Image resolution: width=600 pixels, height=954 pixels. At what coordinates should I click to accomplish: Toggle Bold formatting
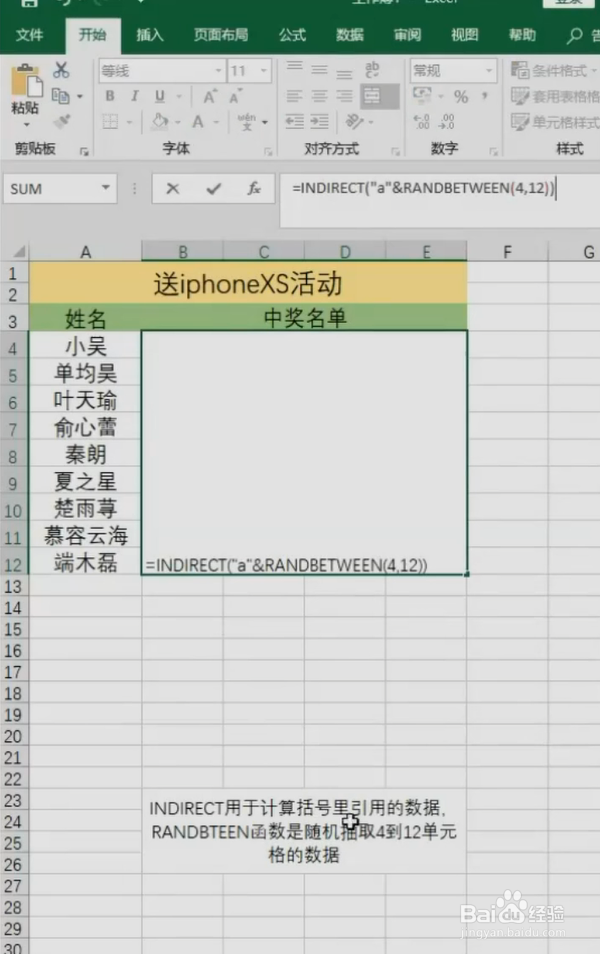click(x=110, y=96)
